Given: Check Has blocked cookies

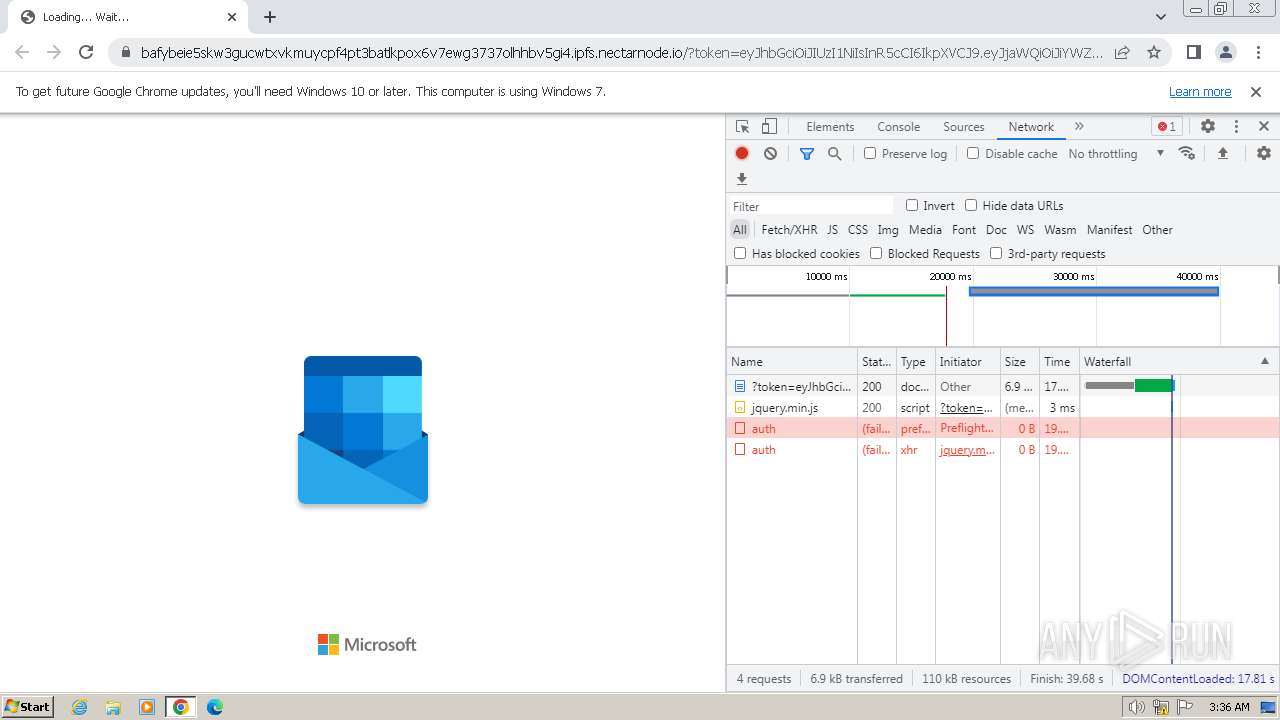Looking at the screenshot, I should coord(740,253).
